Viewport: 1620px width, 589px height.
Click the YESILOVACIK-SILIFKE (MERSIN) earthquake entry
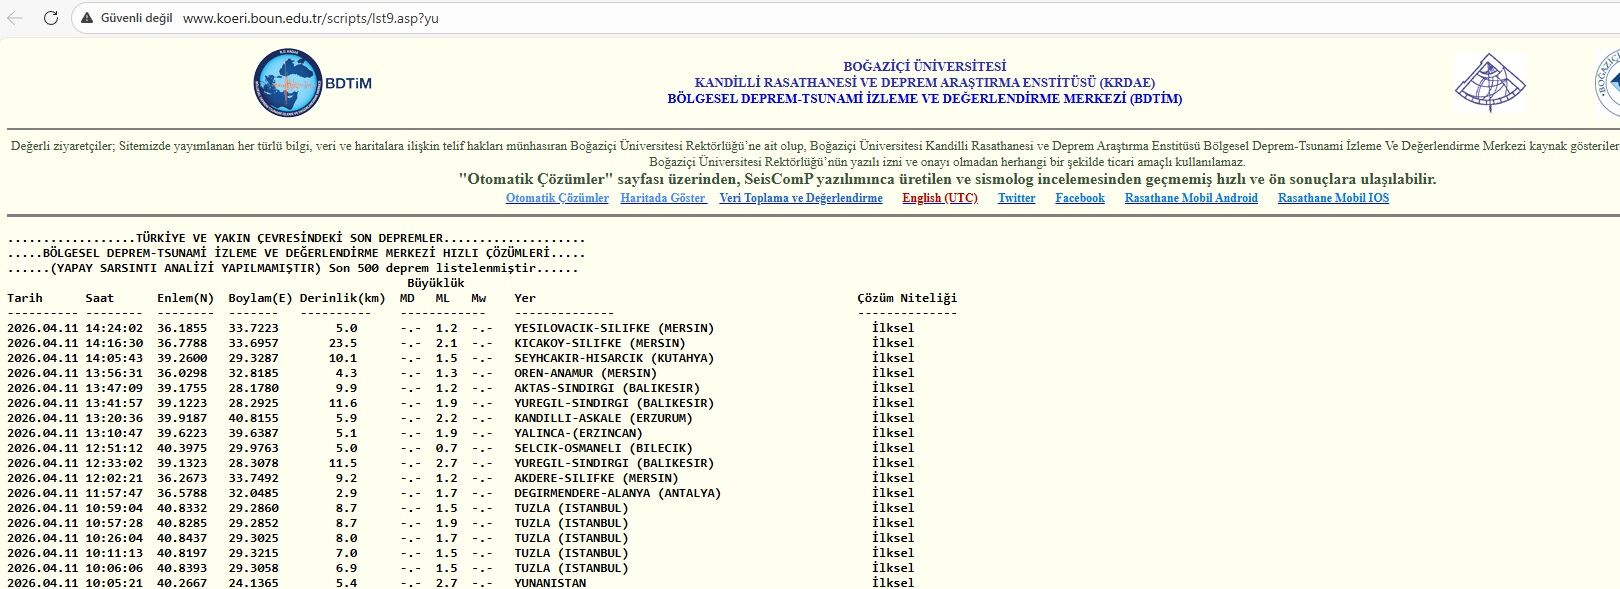pyautogui.click(x=614, y=328)
